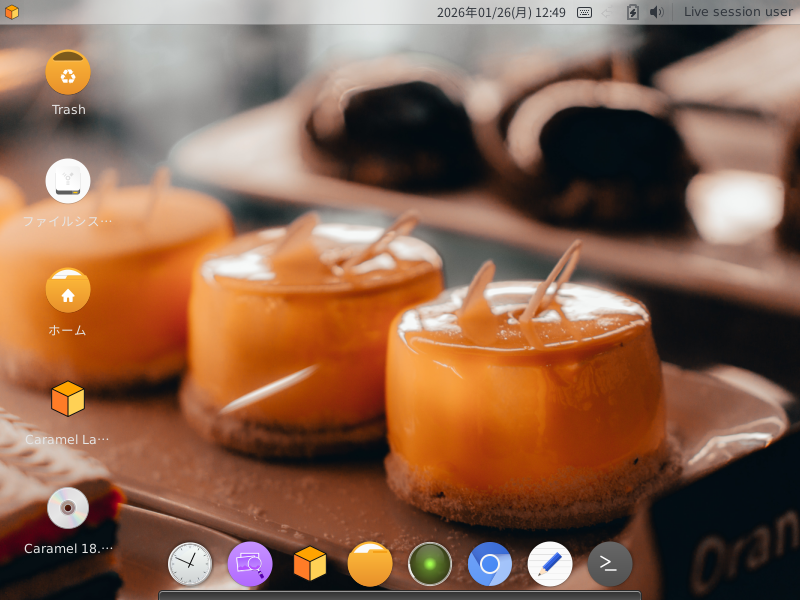The height and width of the screenshot is (600, 800).
Task: Expand the Live session user menu
Action: [738, 12]
